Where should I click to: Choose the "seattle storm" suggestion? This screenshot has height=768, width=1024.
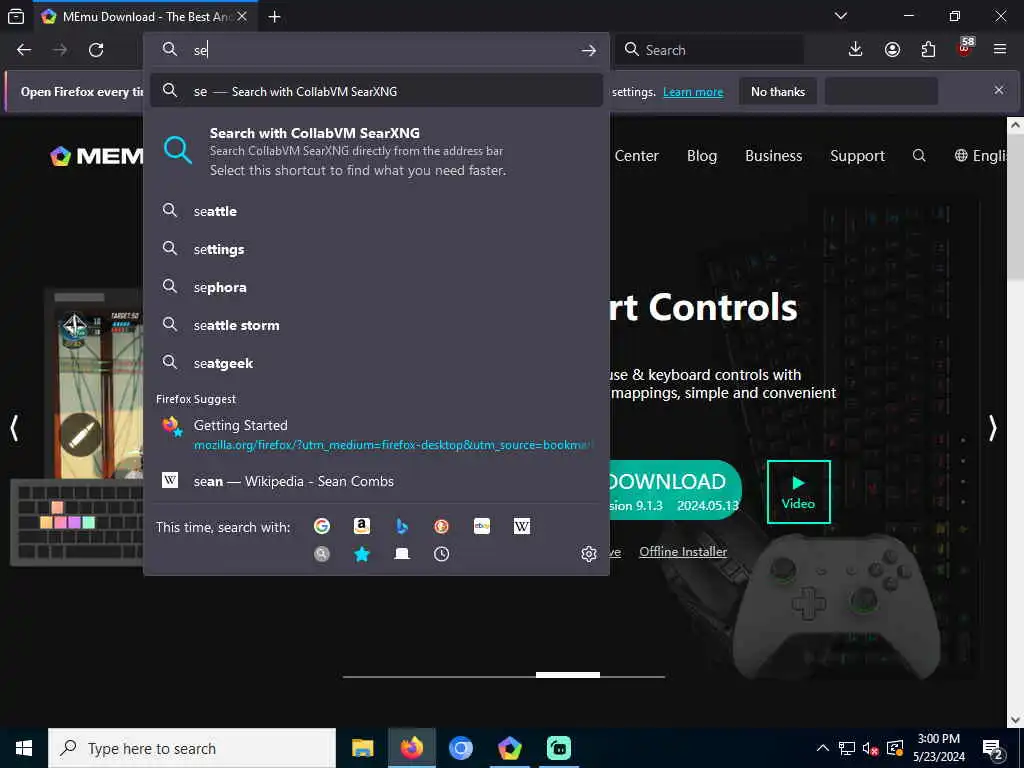point(376,325)
